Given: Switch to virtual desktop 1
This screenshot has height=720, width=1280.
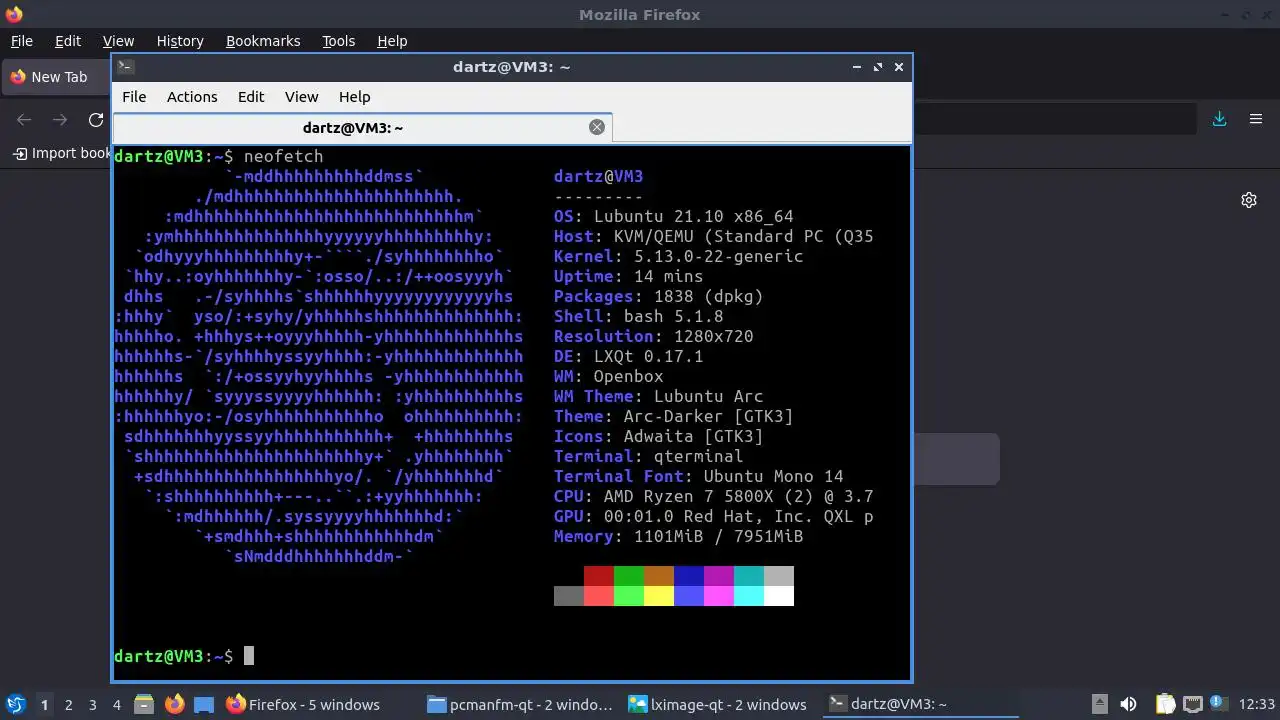Looking at the screenshot, I should (x=44, y=704).
